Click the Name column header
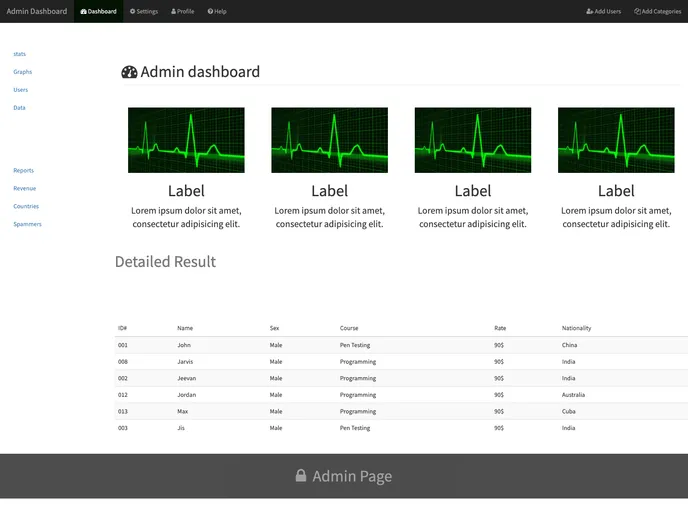The width and height of the screenshot is (688, 512). pos(185,328)
